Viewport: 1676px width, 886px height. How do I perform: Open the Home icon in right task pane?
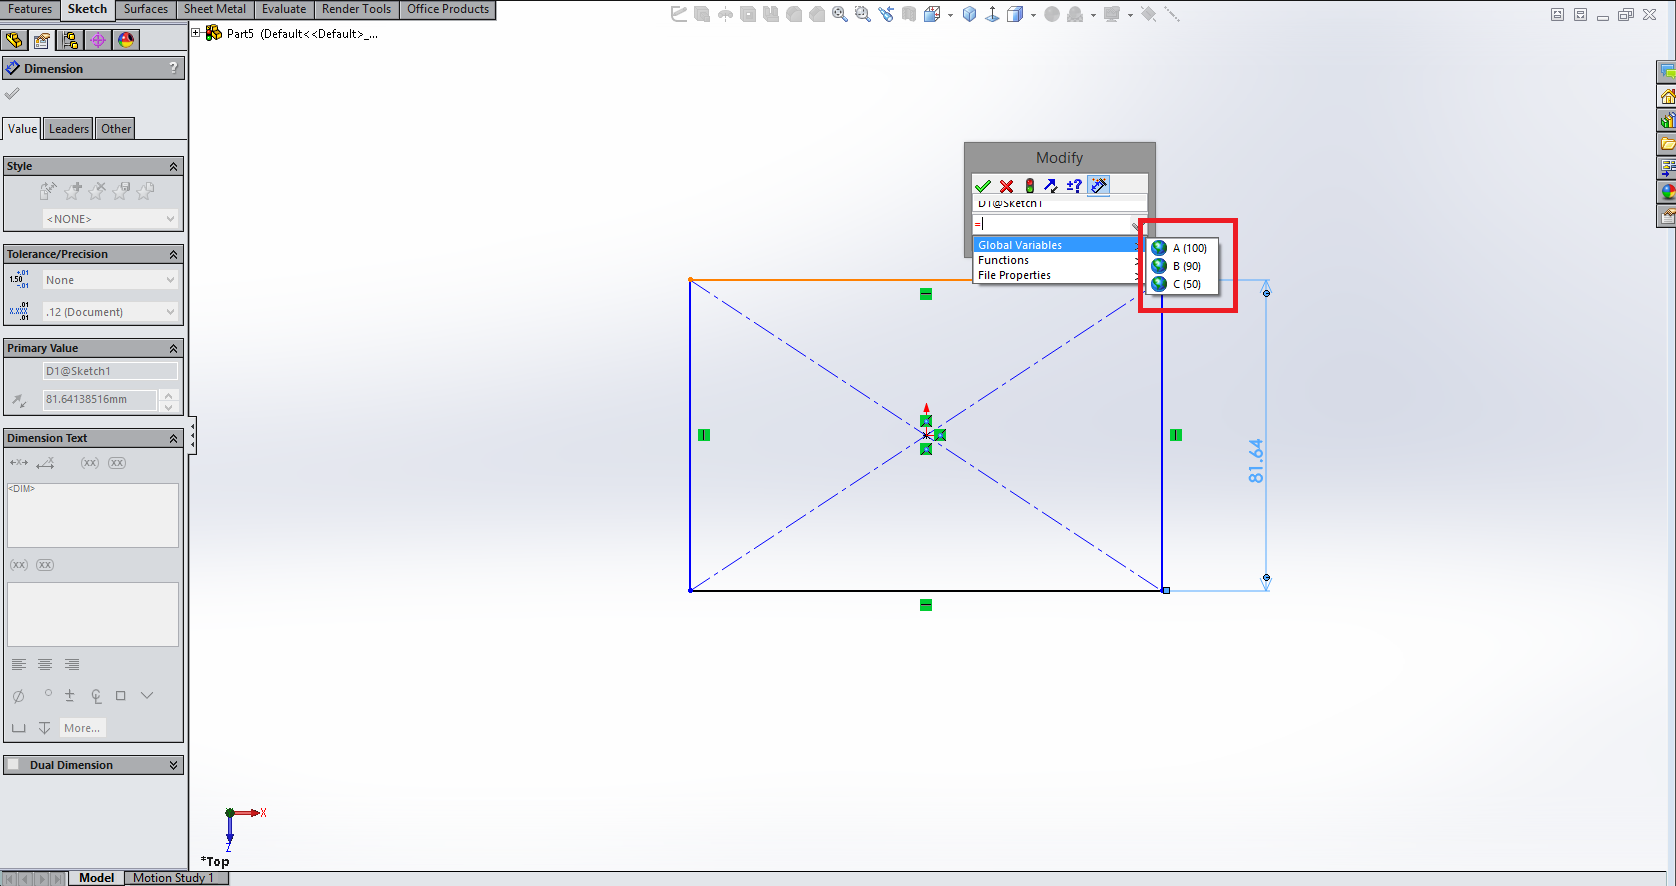click(1667, 97)
